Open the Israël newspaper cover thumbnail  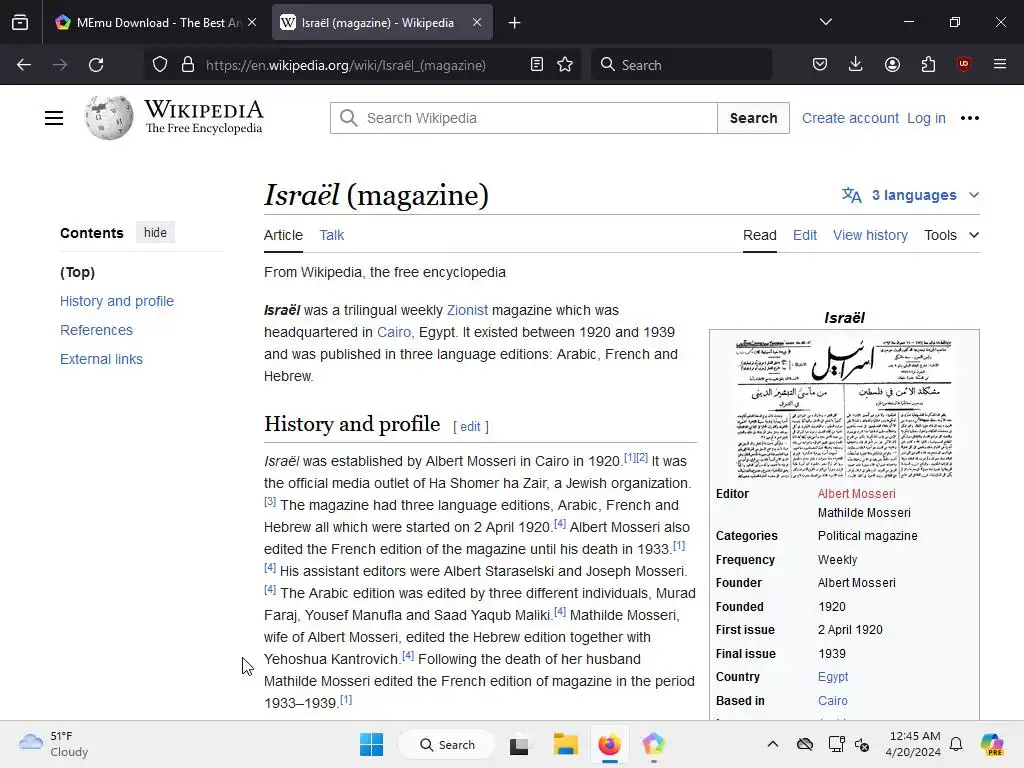click(844, 408)
